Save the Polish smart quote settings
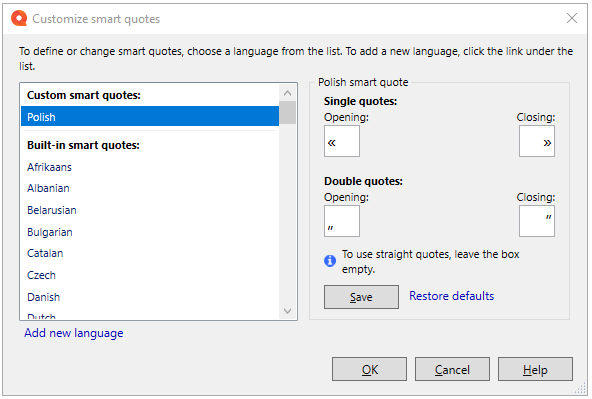Image resolution: width=592 pixels, height=399 pixels. pos(361,297)
